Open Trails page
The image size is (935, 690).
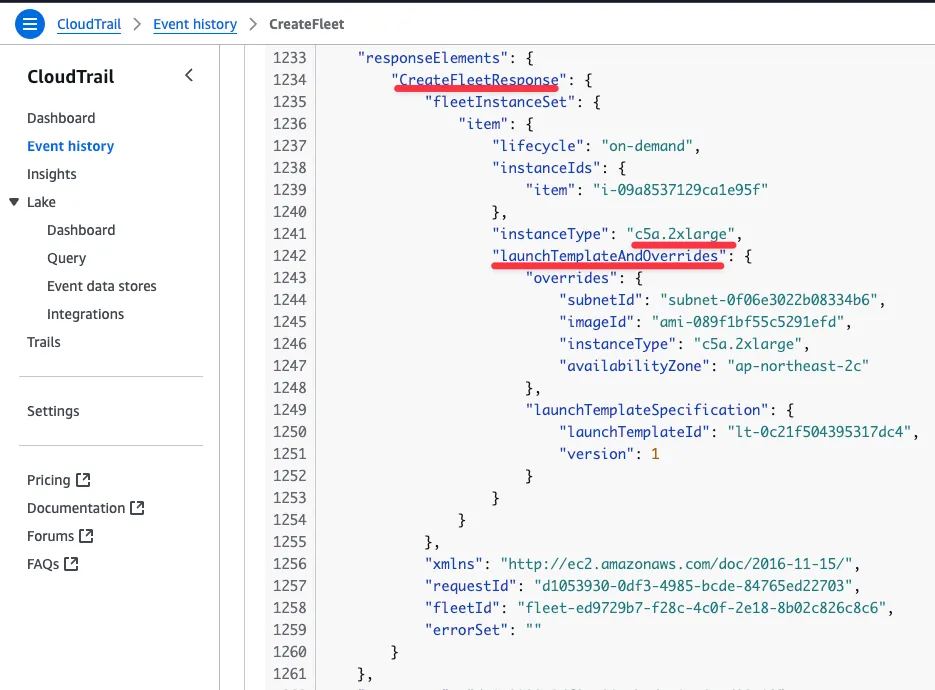44,342
